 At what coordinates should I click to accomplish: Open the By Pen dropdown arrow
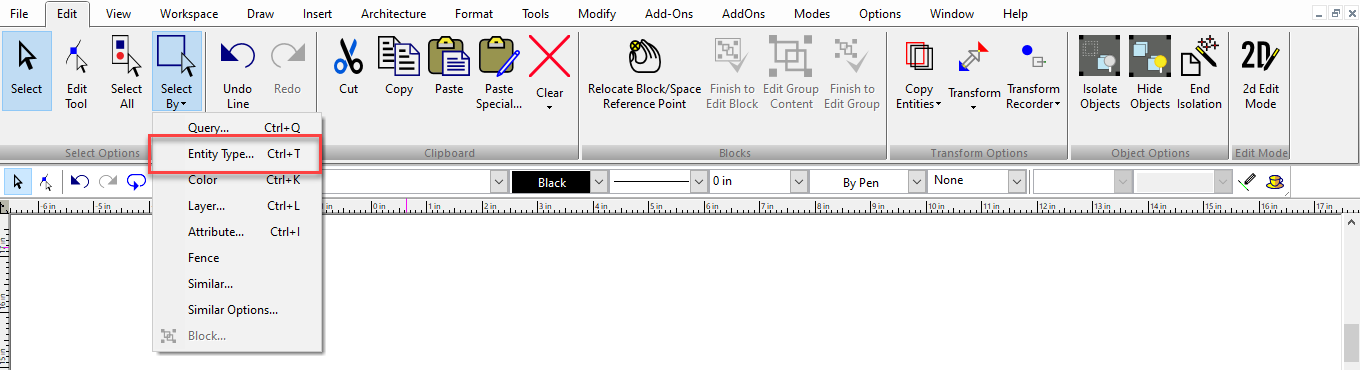click(918, 182)
